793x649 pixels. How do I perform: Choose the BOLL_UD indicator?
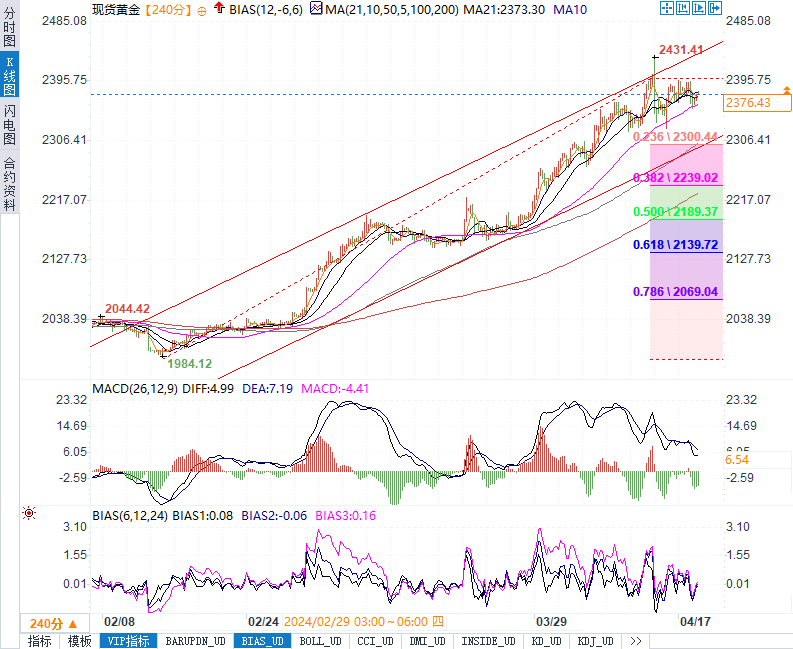point(321,641)
